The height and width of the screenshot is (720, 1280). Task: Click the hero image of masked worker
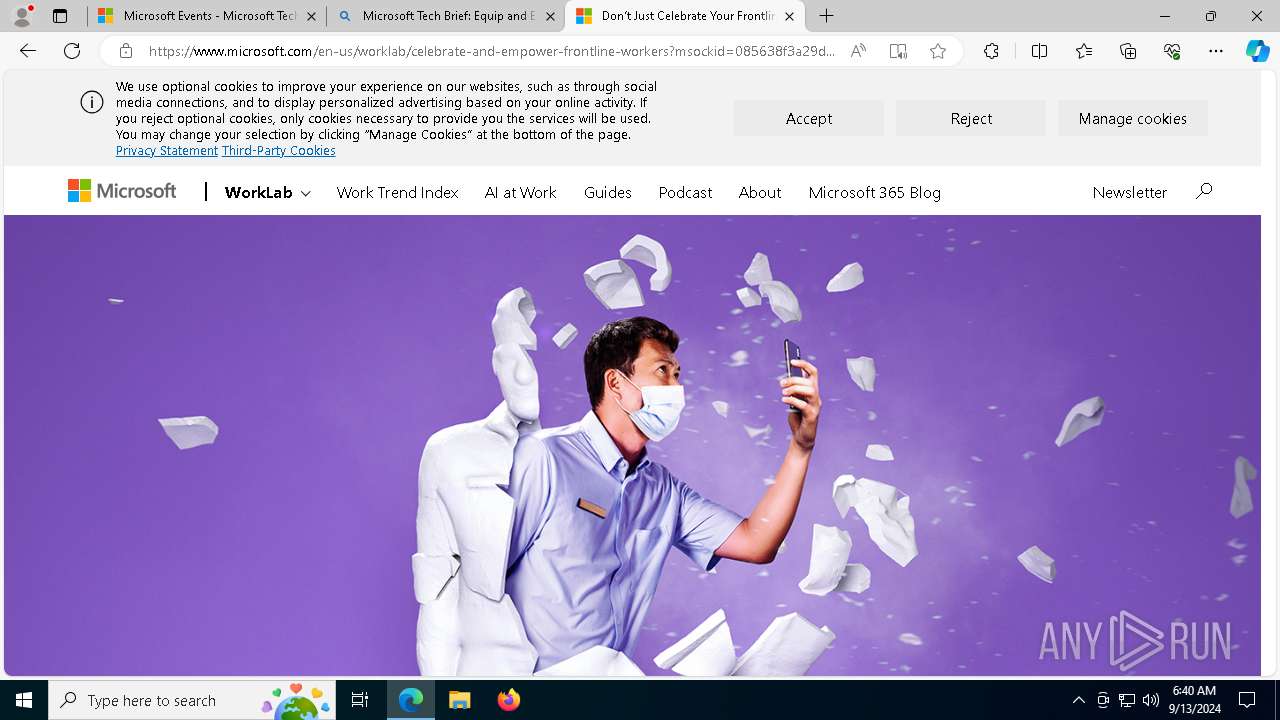[x=632, y=445]
